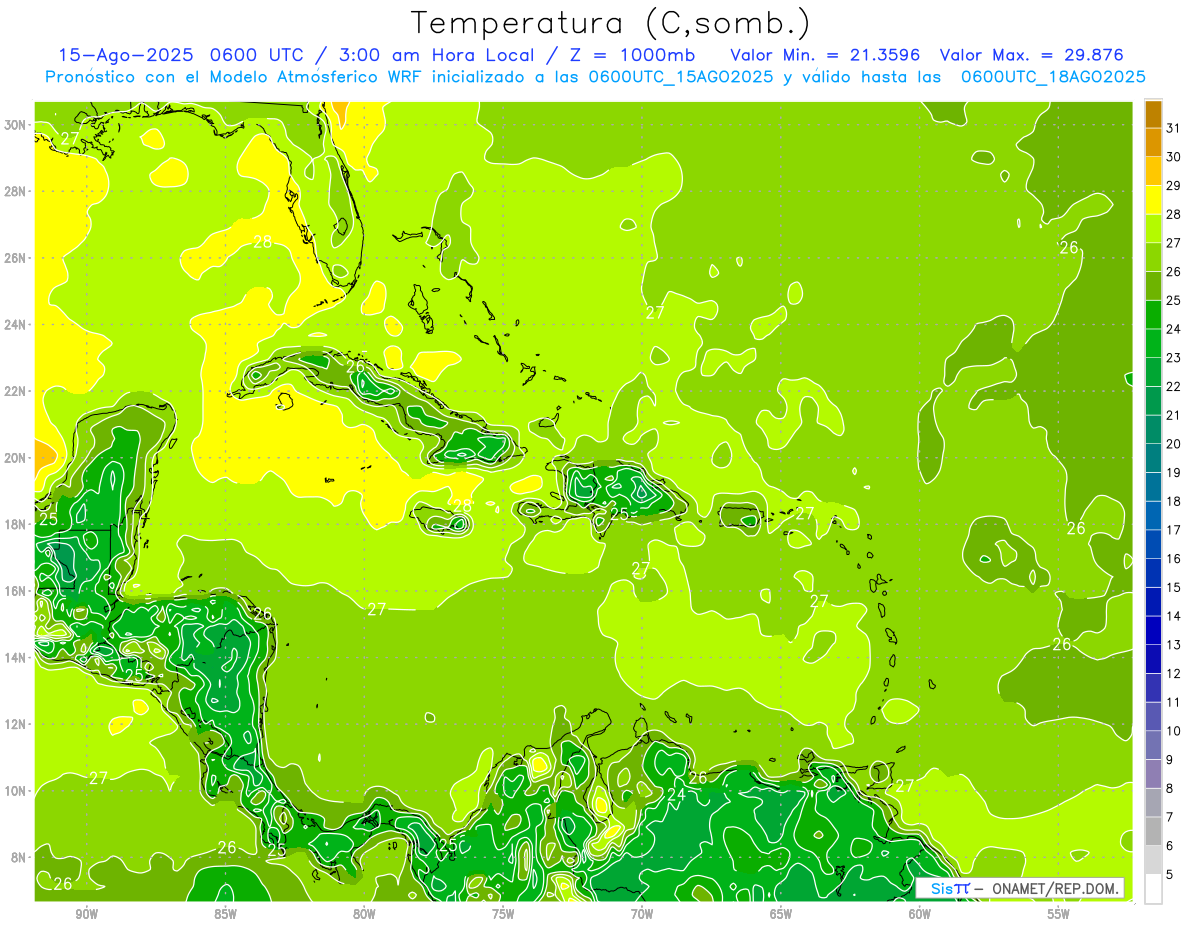1200x927 pixels.
Task: Click the 65W longitude axis label
Action: pos(781,914)
